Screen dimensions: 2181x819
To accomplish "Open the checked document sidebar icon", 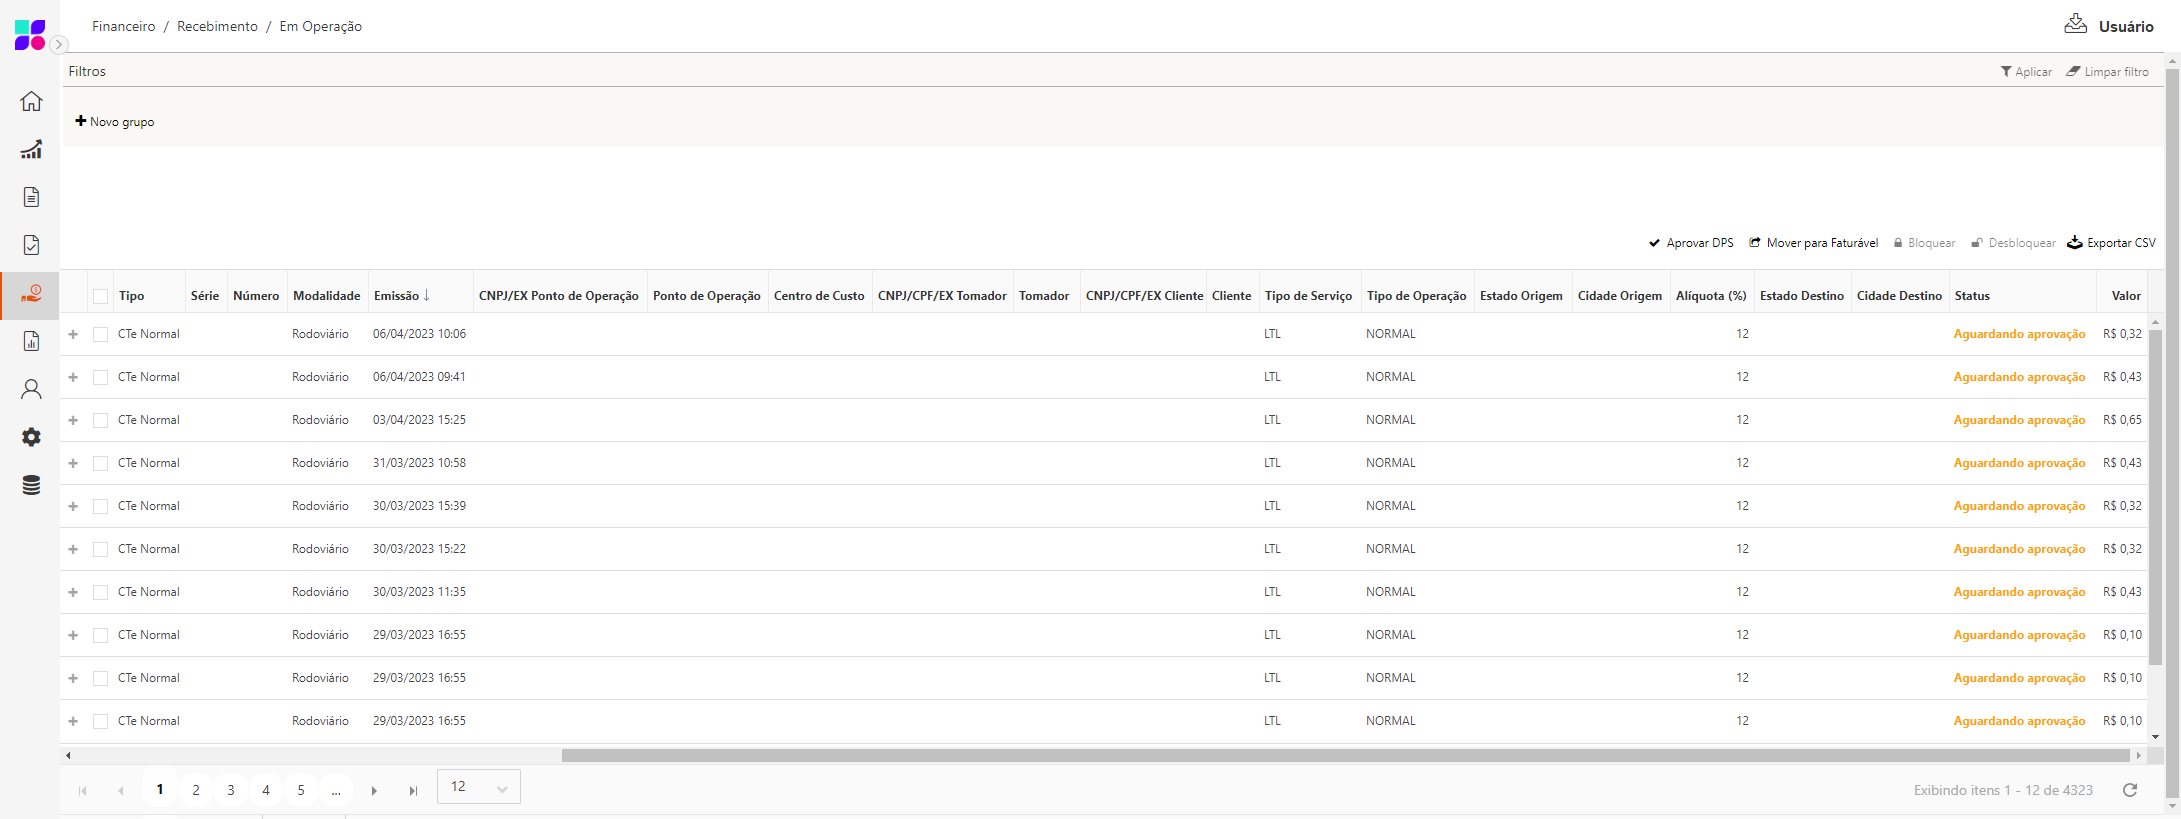I will pos(31,245).
